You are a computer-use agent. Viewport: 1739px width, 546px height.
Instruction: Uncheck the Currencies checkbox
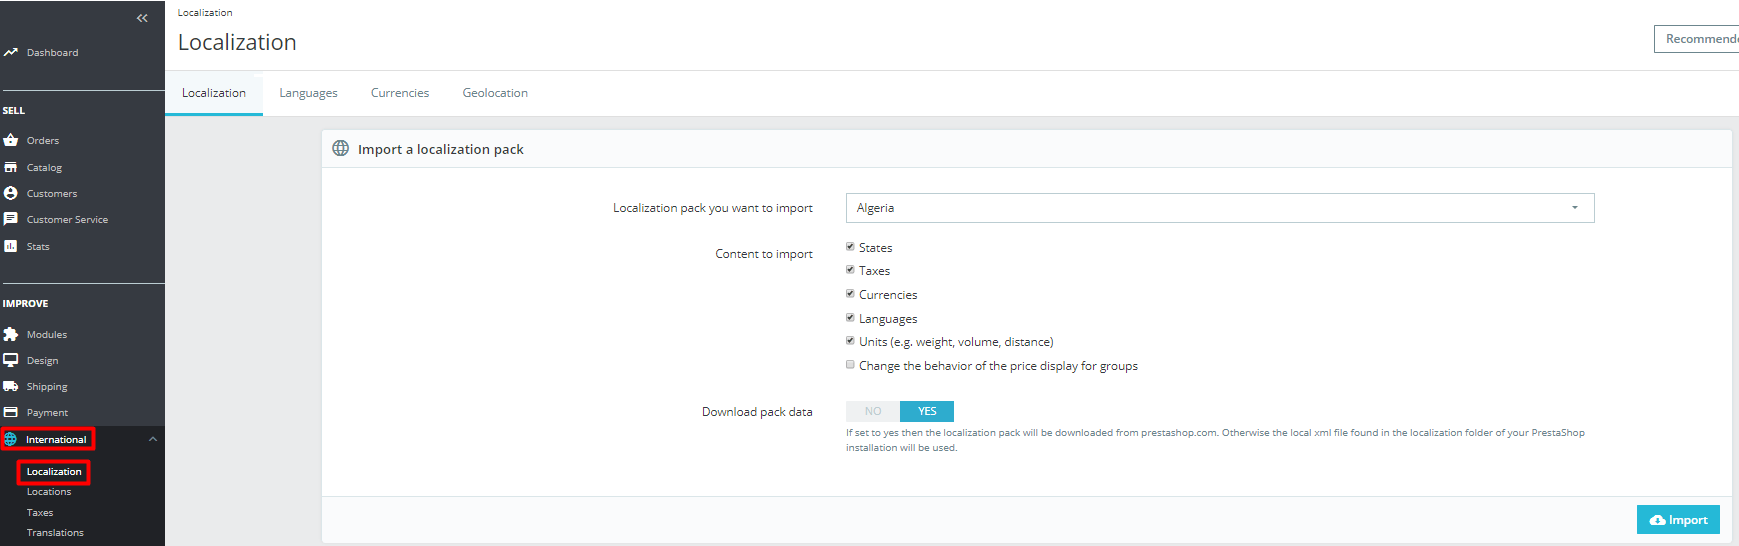[x=850, y=294]
